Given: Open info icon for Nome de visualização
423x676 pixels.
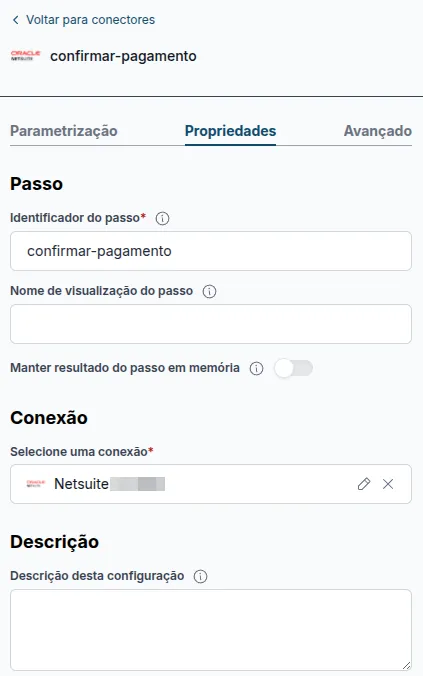Looking at the screenshot, I should 210,291.
